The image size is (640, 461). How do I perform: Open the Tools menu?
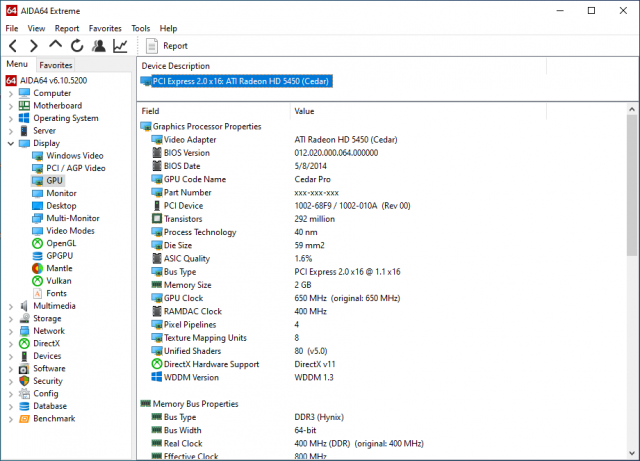140,28
